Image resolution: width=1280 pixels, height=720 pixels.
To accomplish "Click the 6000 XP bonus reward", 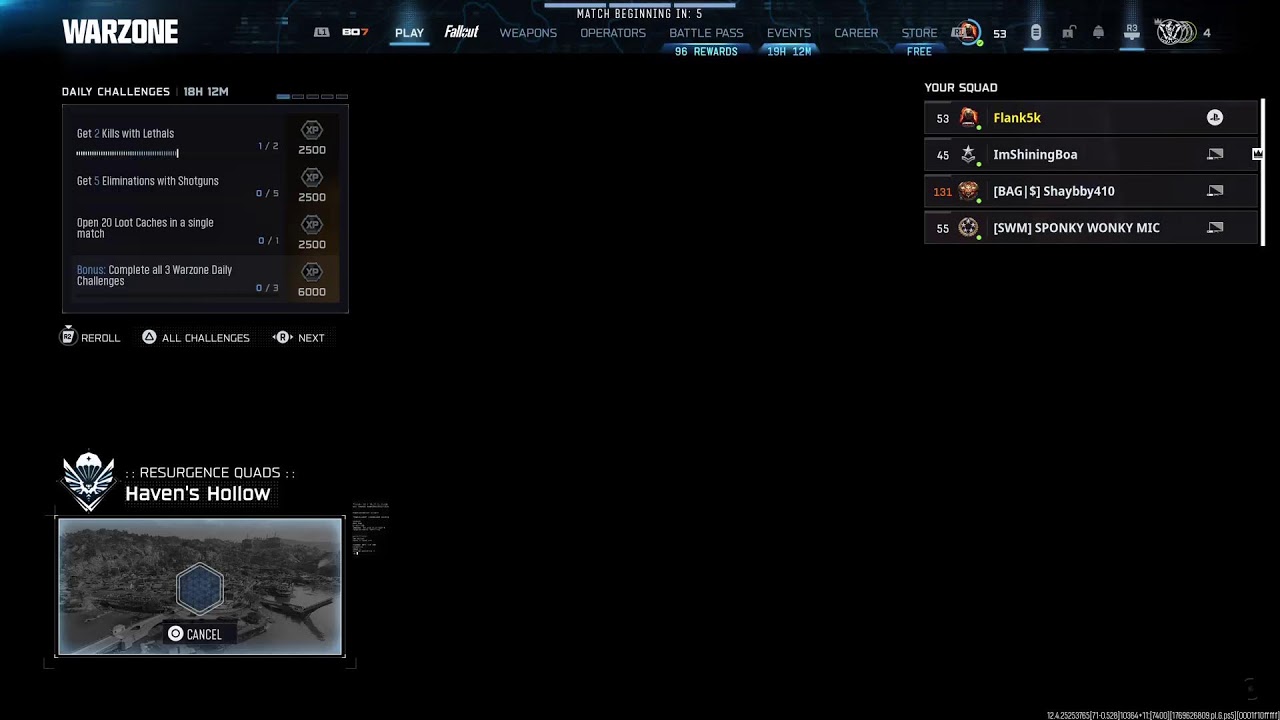I will 312,292.
